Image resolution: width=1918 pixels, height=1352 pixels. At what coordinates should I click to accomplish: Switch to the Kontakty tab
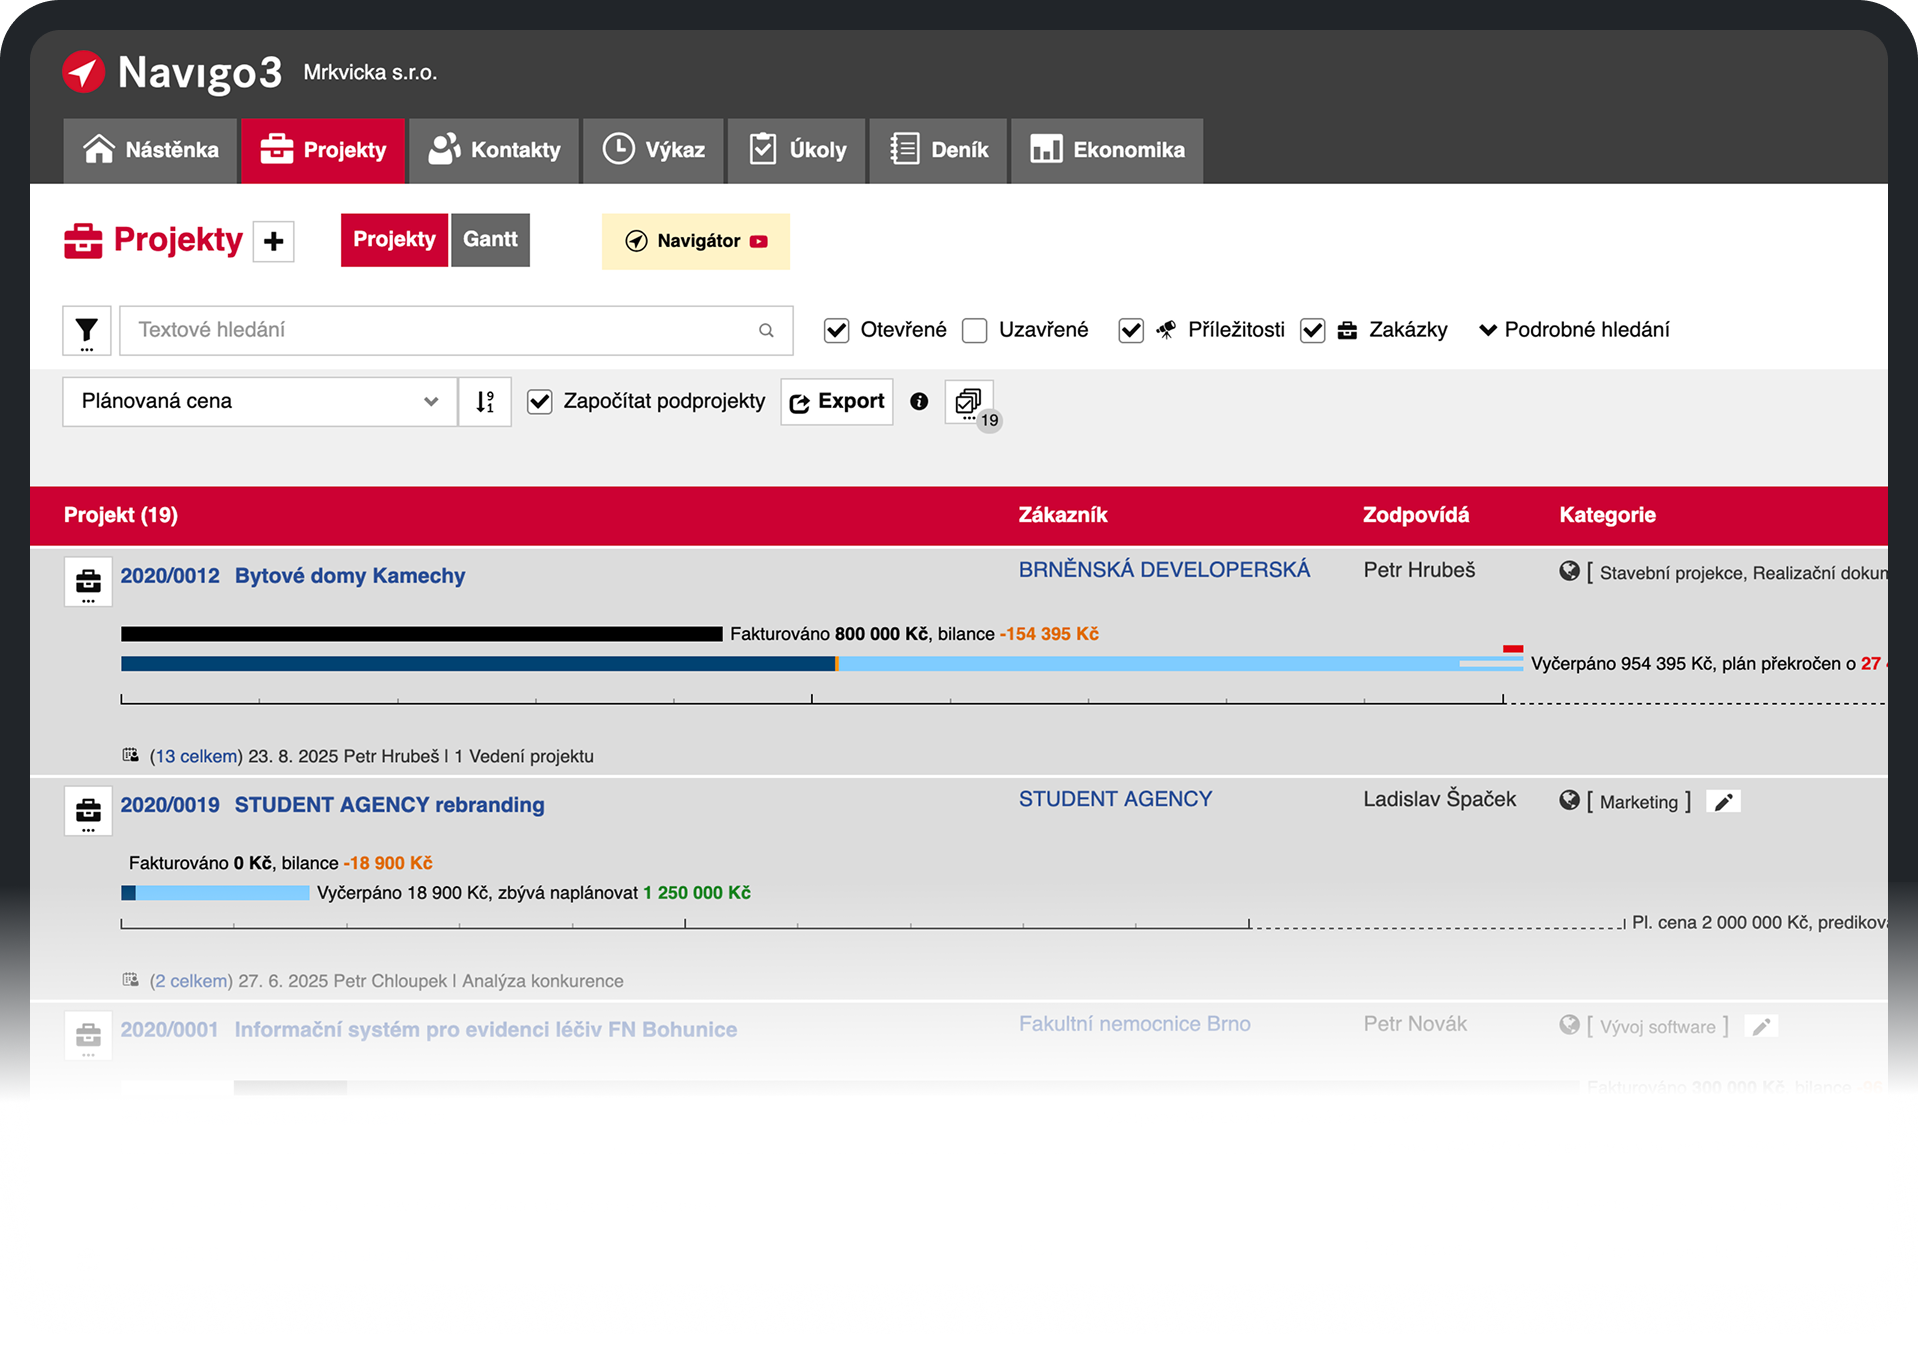click(495, 150)
